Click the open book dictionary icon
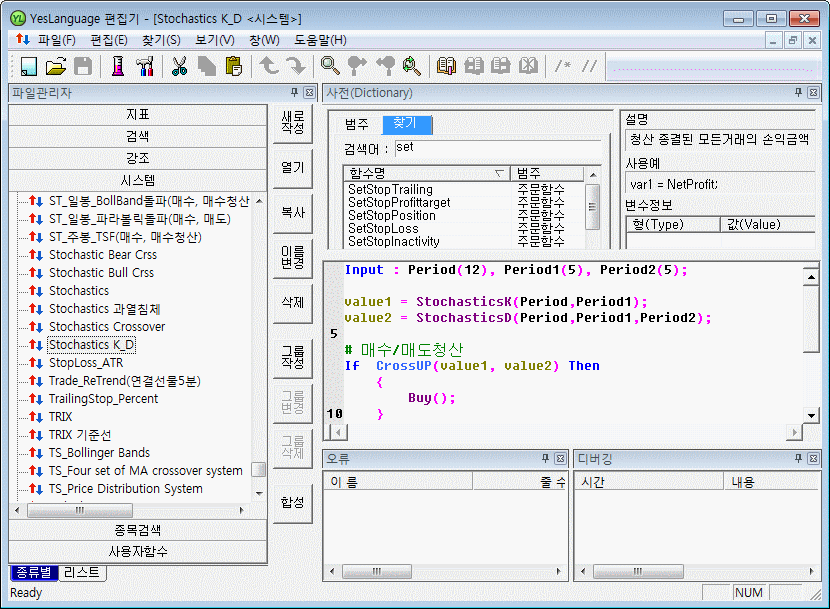This screenshot has height=609, width=830. (446, 66)
